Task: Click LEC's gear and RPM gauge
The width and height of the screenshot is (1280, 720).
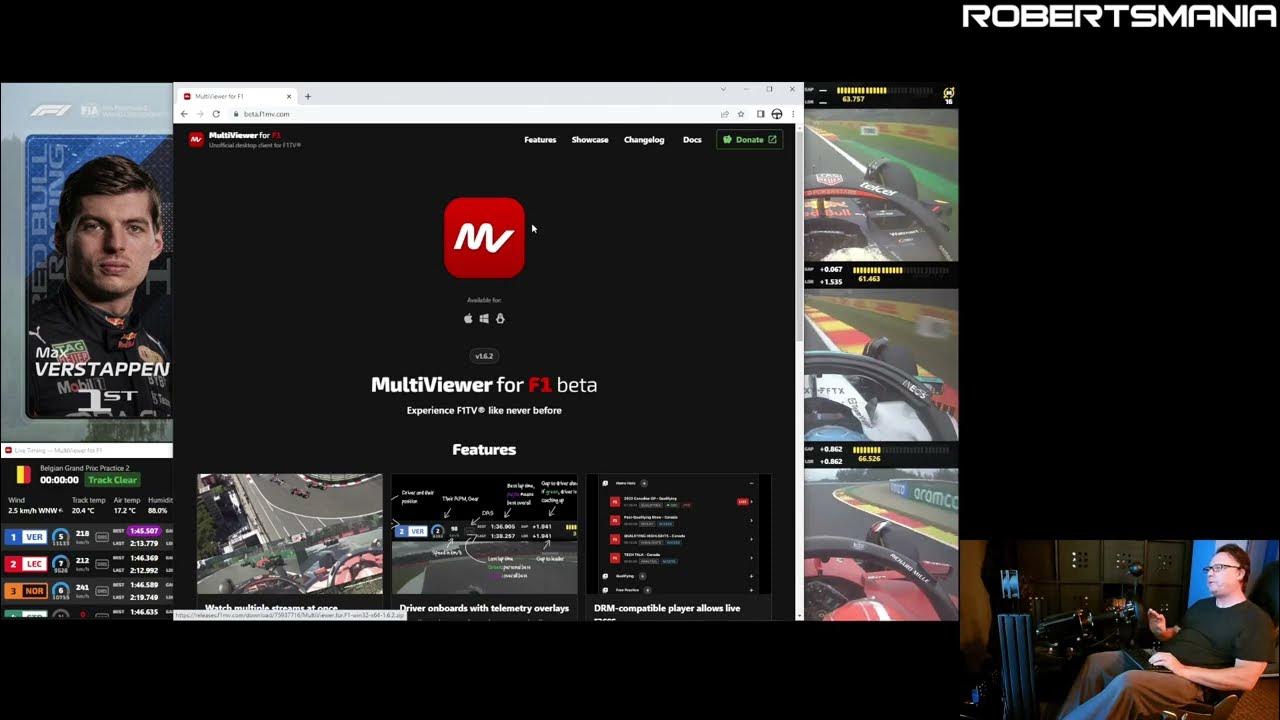Action: [60, 564]
